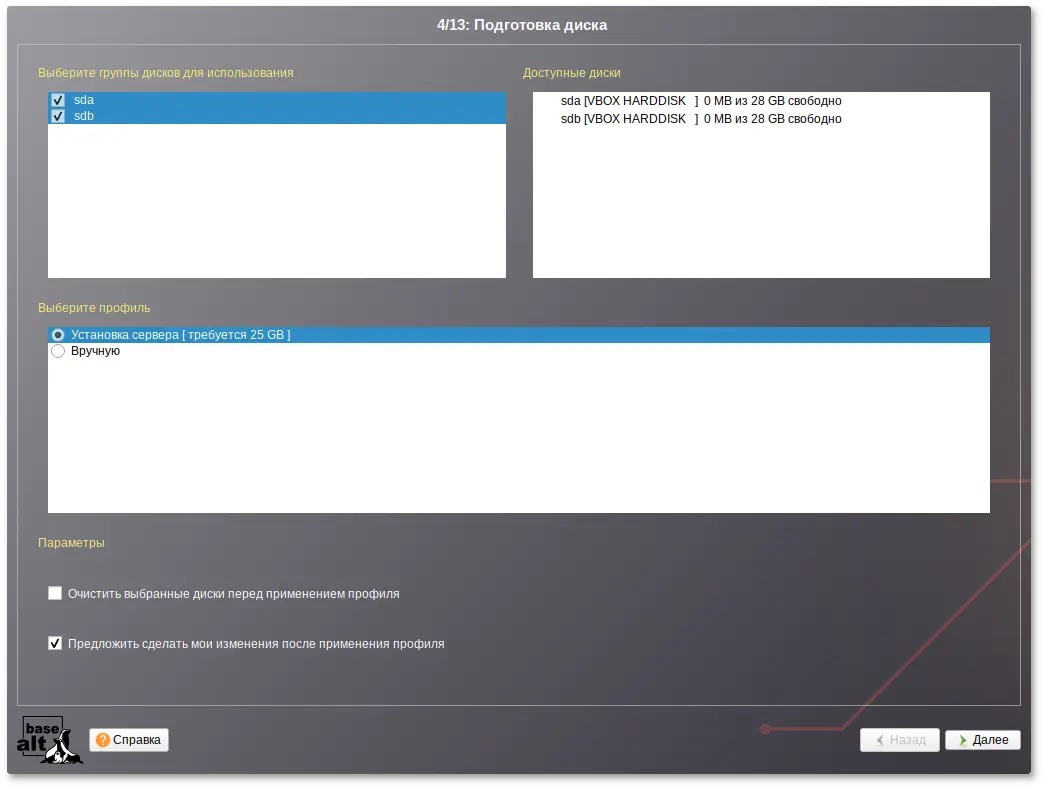
Task: Click 'Установка сервера [ требуется 25 GB ]' text
Action: pyautogui.click(x=180, y=335)
